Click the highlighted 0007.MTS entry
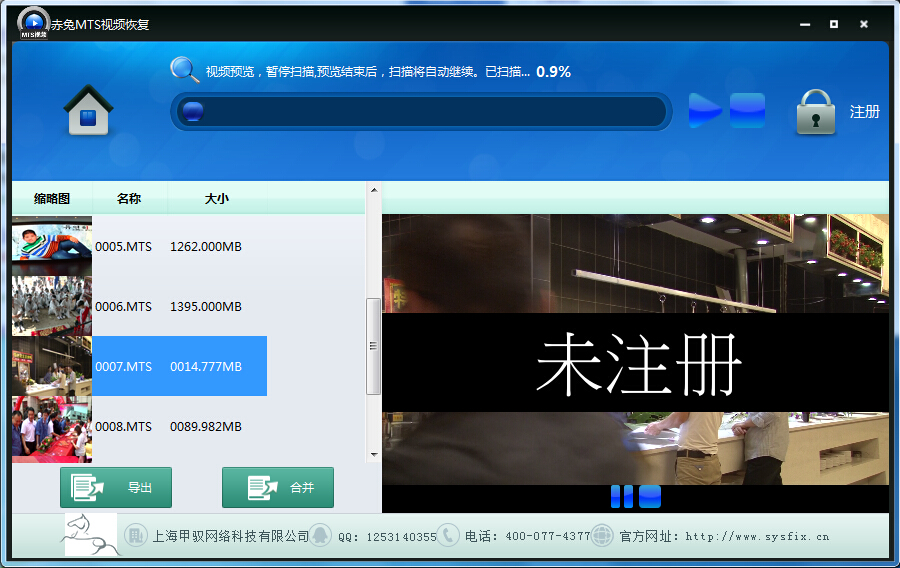Viewport: 900px width, 568px height. click(179, 366)
